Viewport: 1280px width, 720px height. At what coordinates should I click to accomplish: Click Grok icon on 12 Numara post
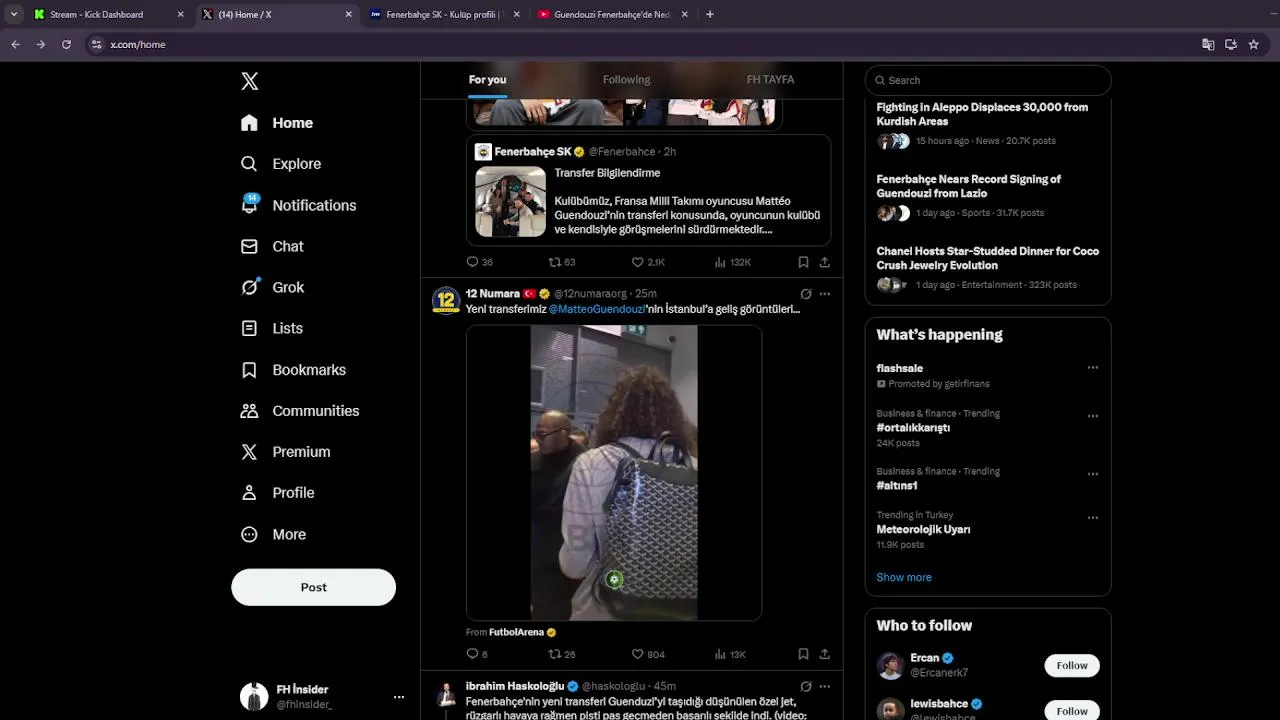806,294
